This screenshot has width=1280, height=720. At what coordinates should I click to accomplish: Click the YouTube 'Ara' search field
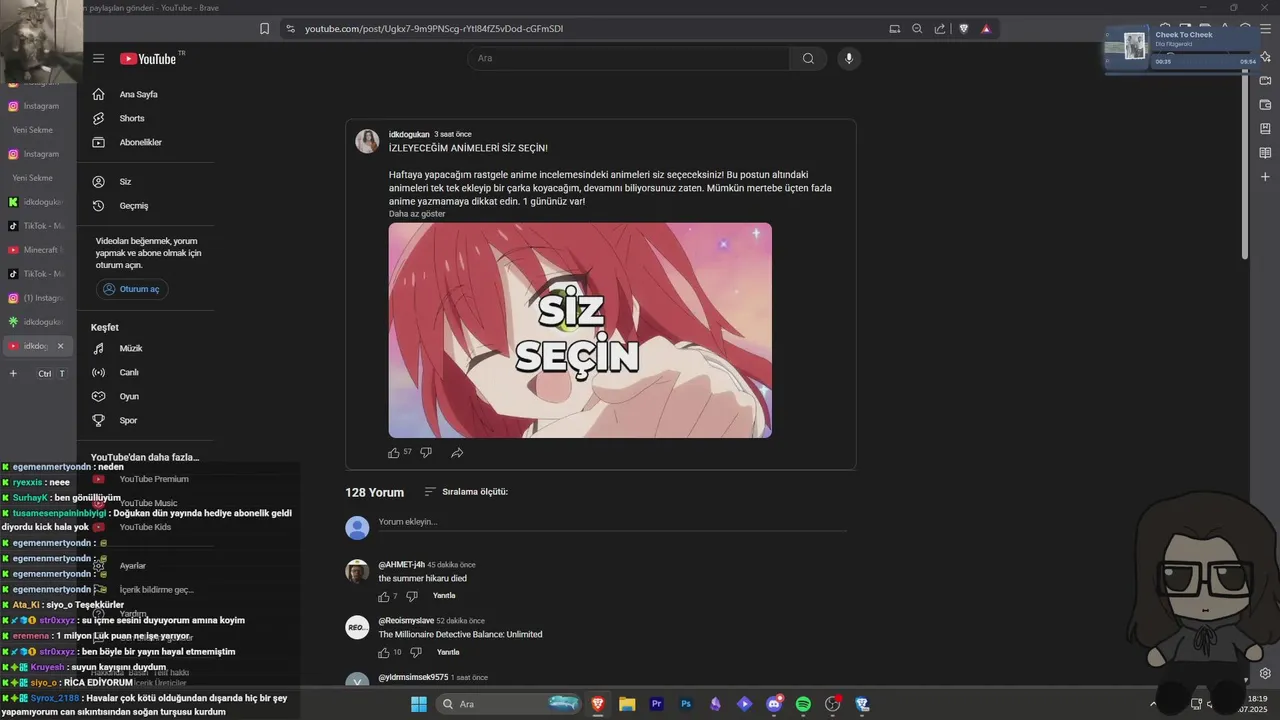[x=628, y=58]
